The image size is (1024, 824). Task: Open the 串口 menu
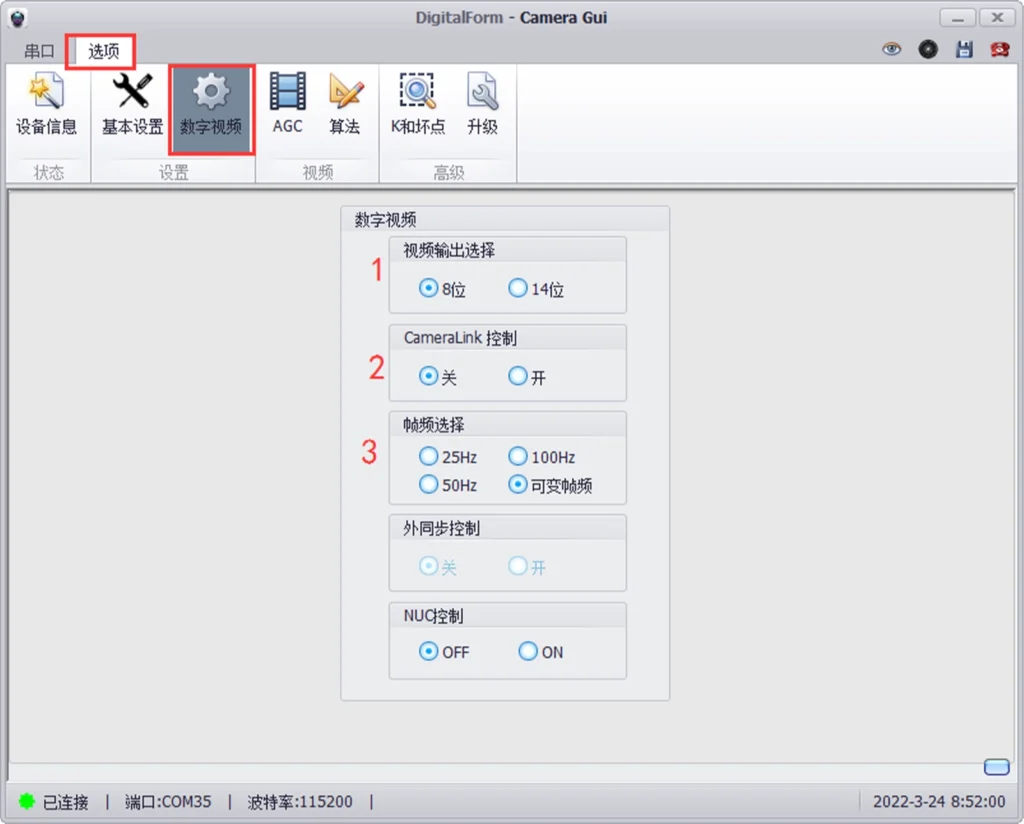[x=38, y=51]
